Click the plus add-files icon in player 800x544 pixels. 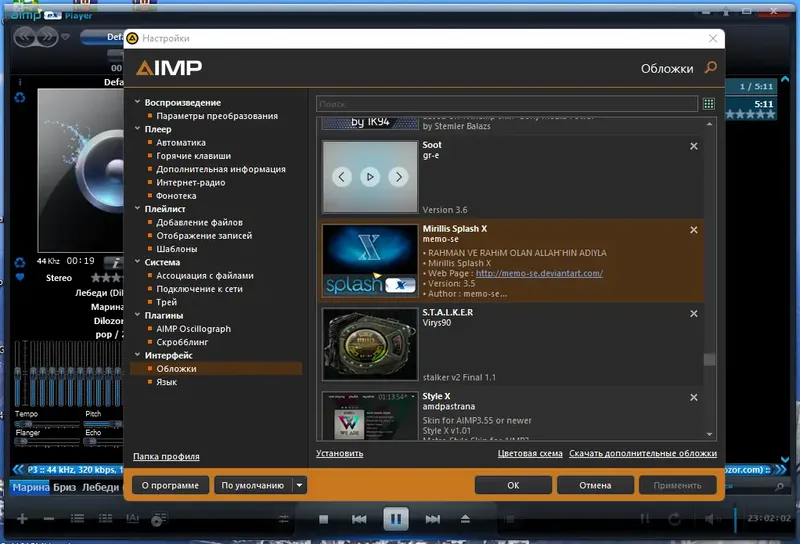pyautogui.click(x=22, y=519)
